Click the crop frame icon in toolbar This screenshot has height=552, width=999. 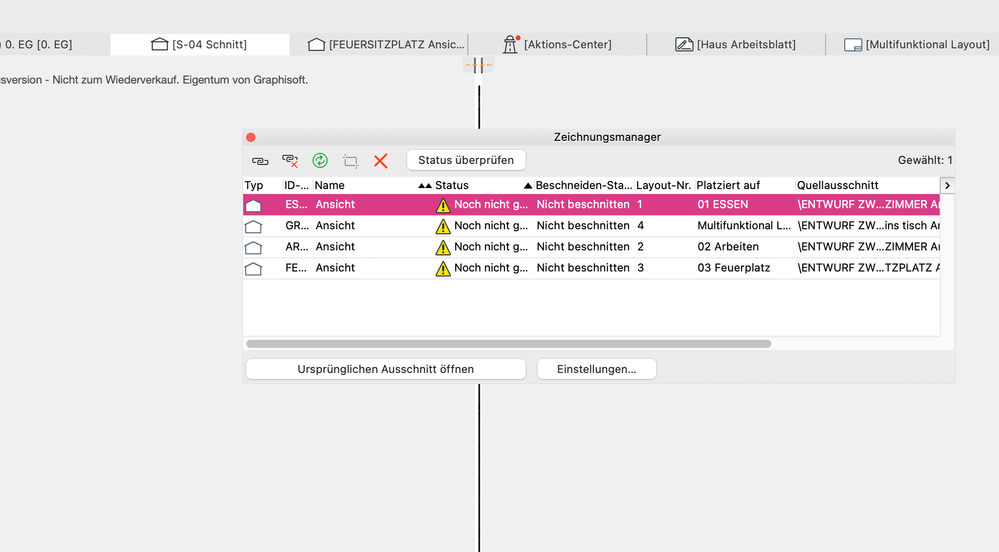pyautogui.click(x=350, y=161)
